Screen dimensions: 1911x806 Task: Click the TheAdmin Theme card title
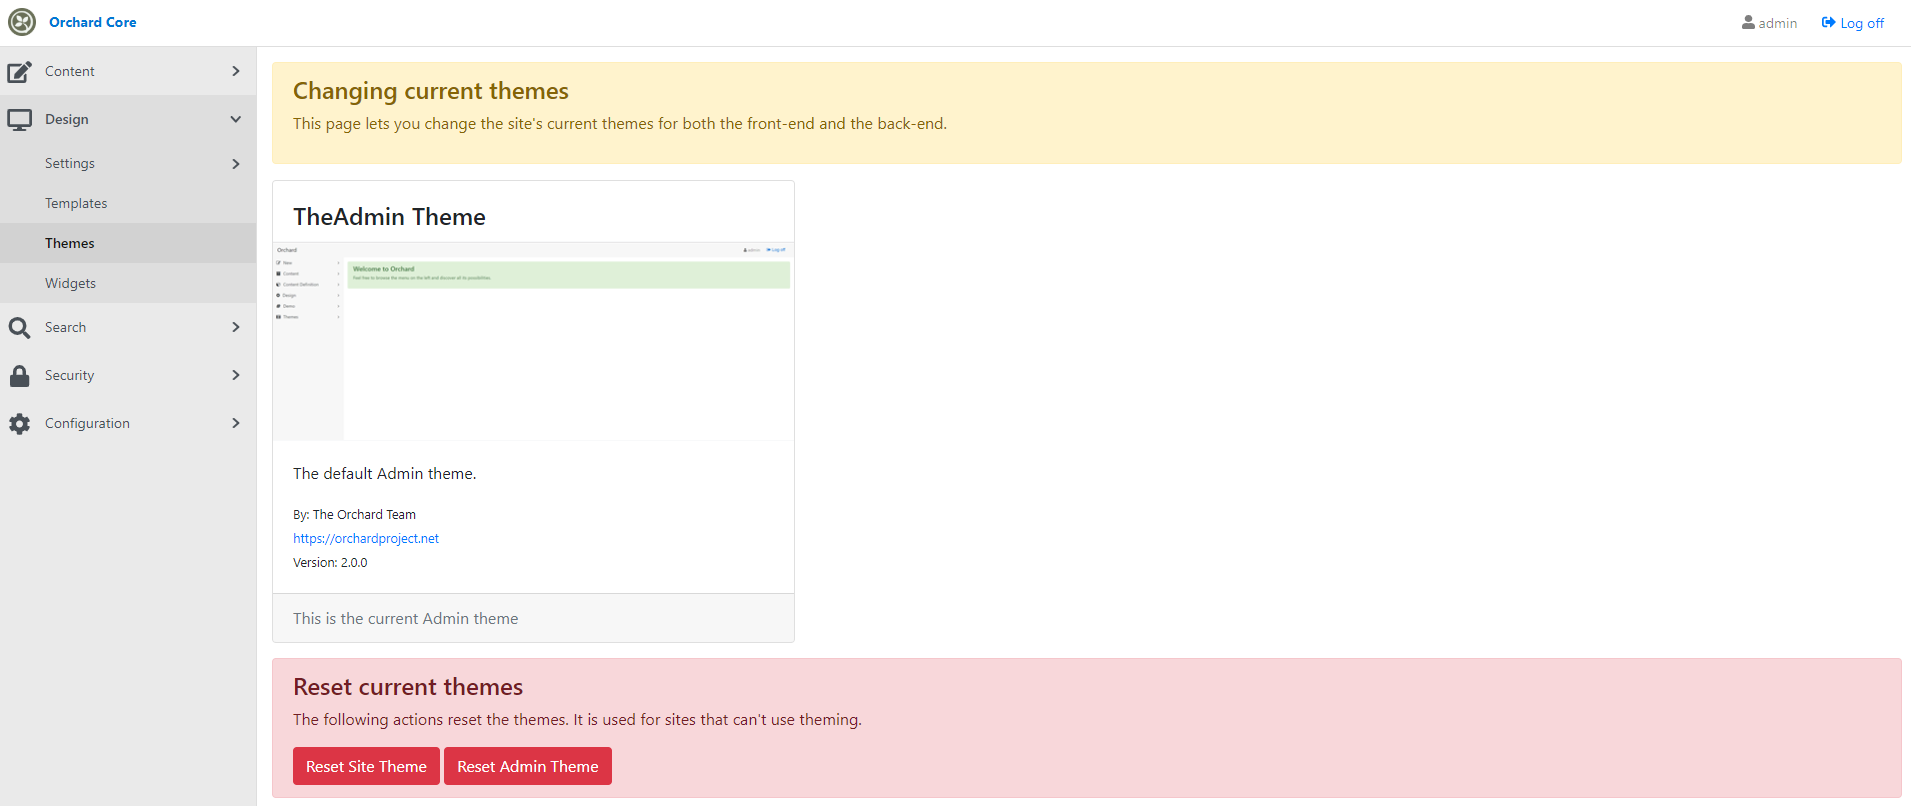[x=389, y=217]
